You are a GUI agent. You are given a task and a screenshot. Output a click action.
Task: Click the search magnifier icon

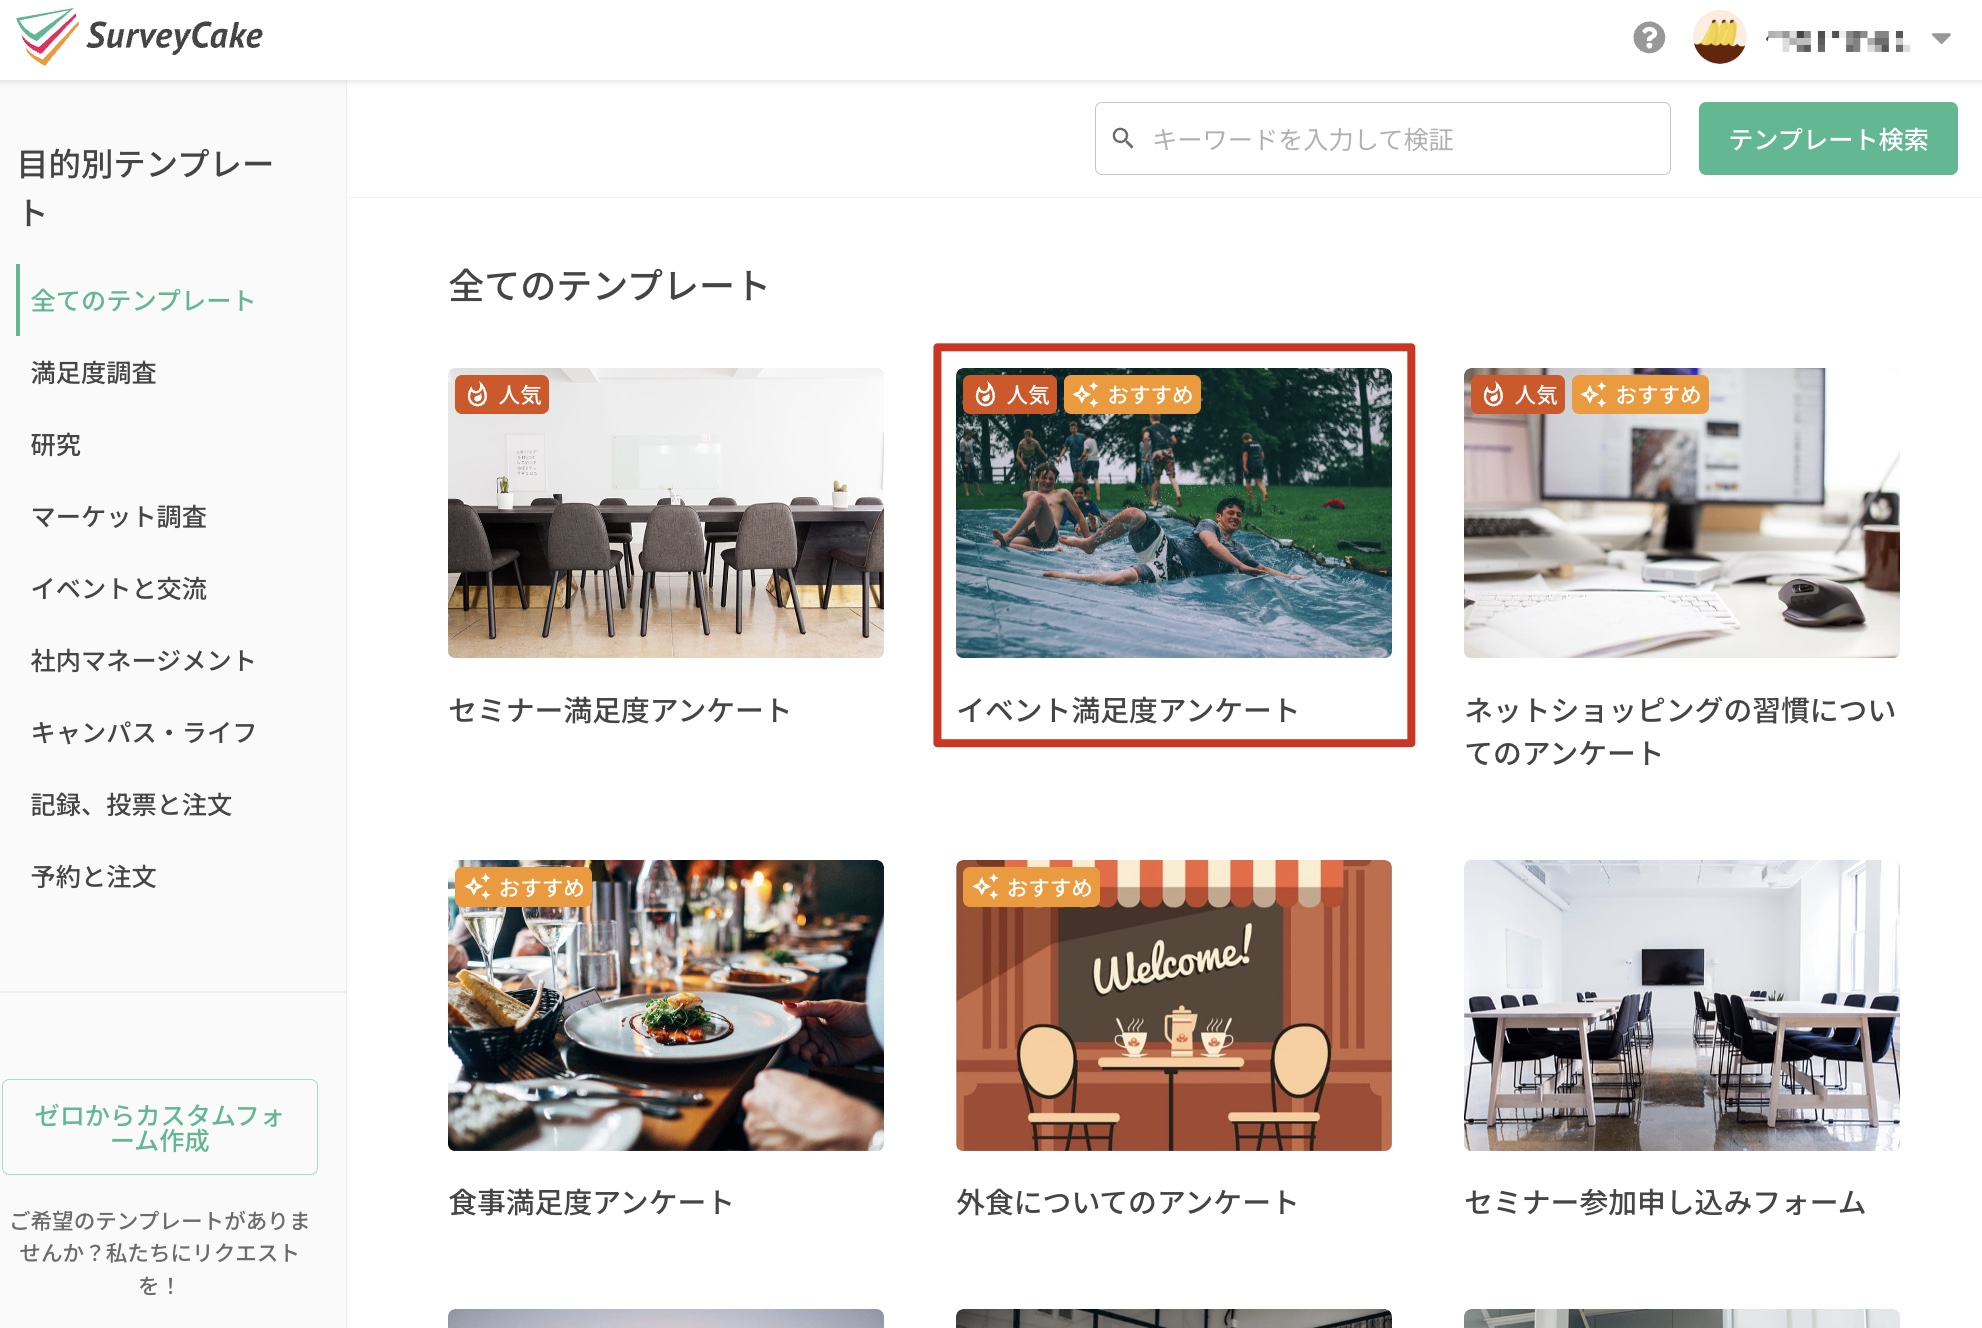click(1123, 138)
